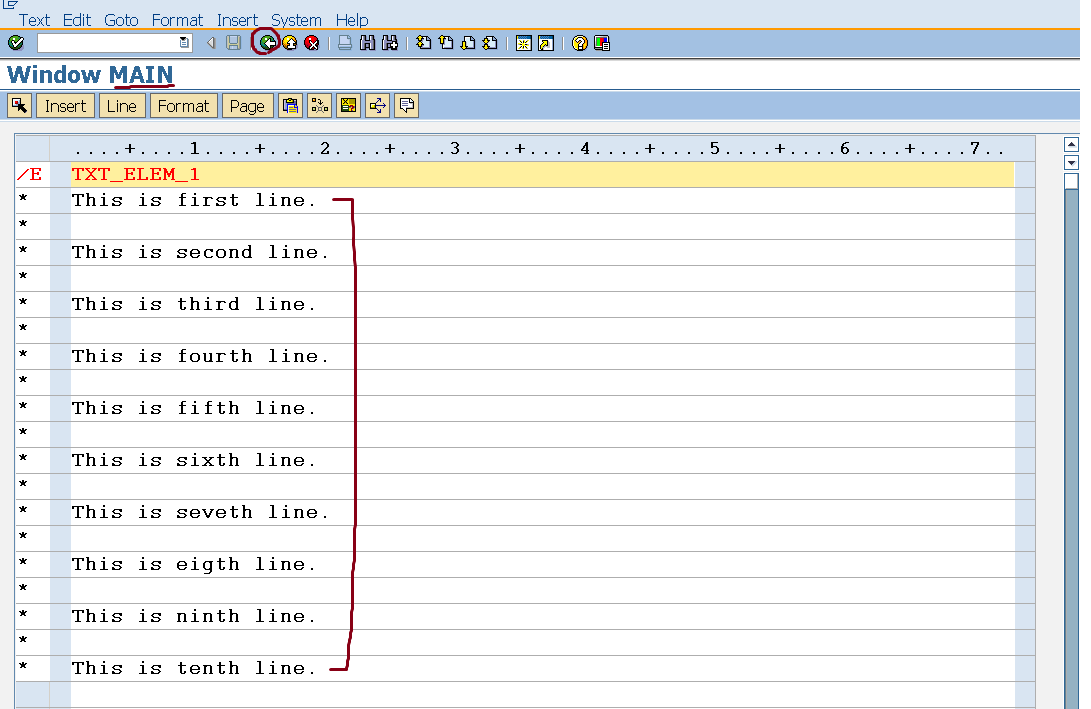The width and height of the screenshot is (1091, 709).
Task: Open the Format menu in menu bar
Action: tap(177, 20)
